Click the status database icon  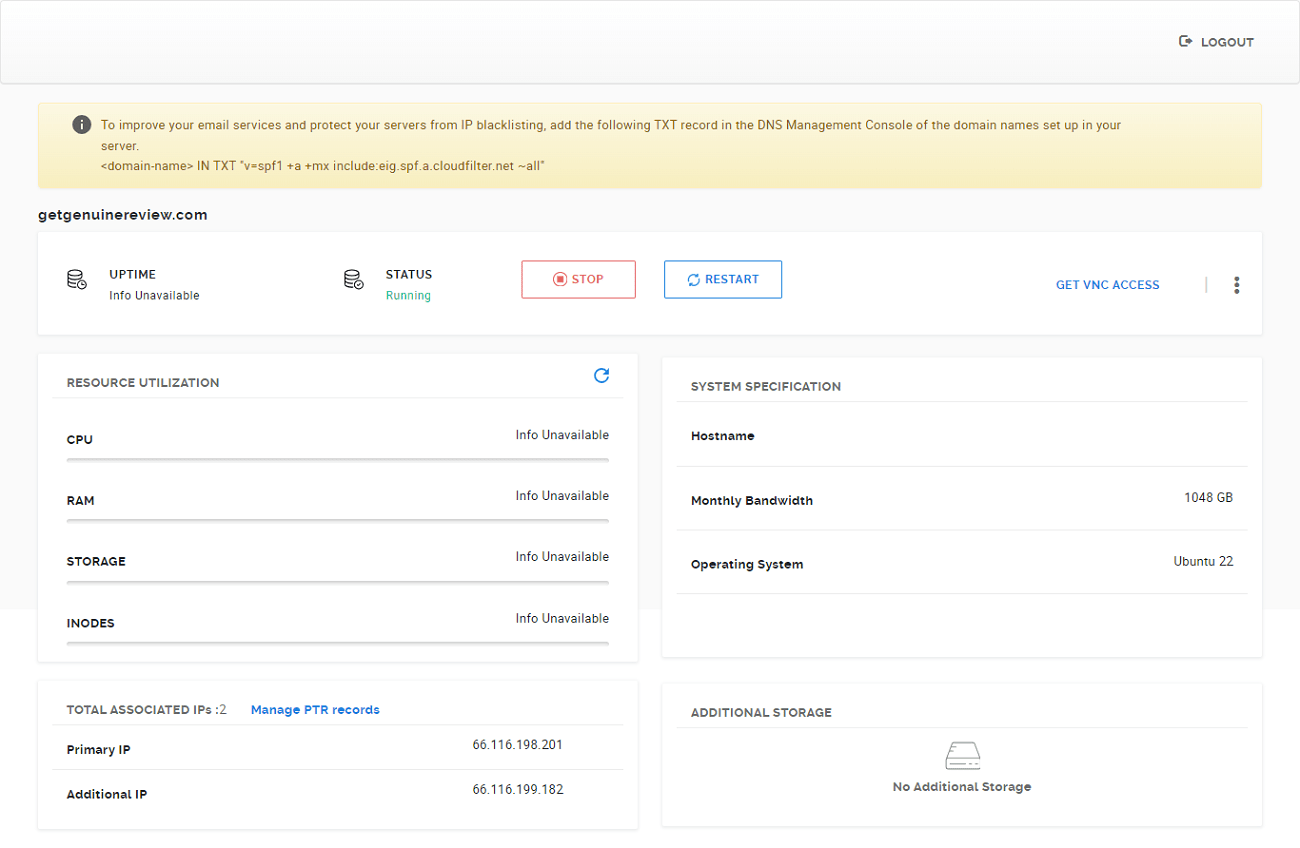point(353,280)
